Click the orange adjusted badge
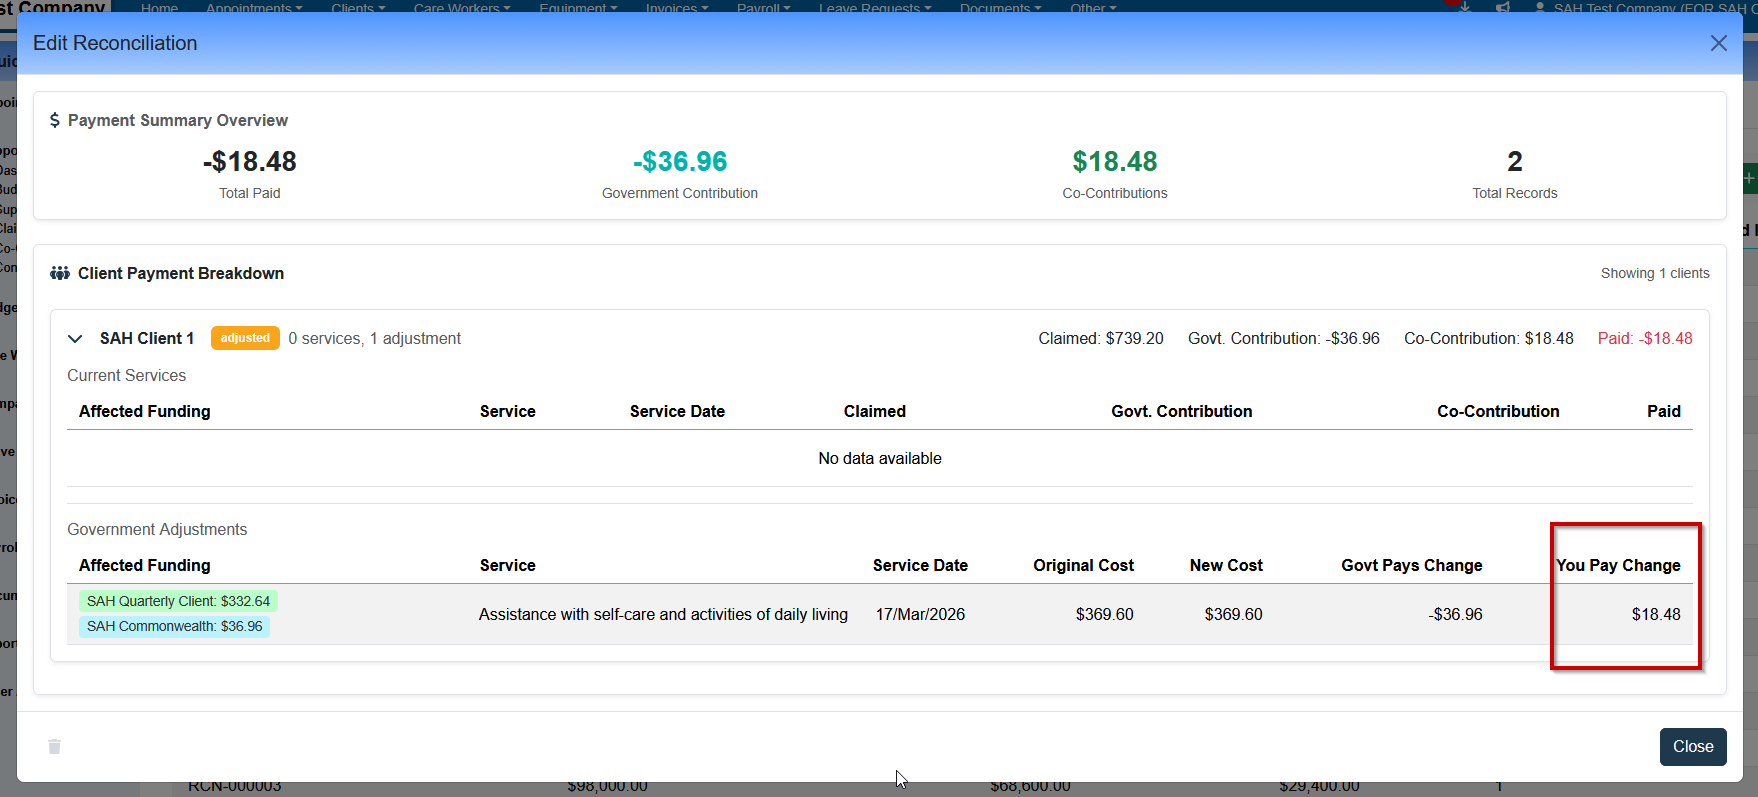This screenshot has width=1758, height=797. (245, 338)
